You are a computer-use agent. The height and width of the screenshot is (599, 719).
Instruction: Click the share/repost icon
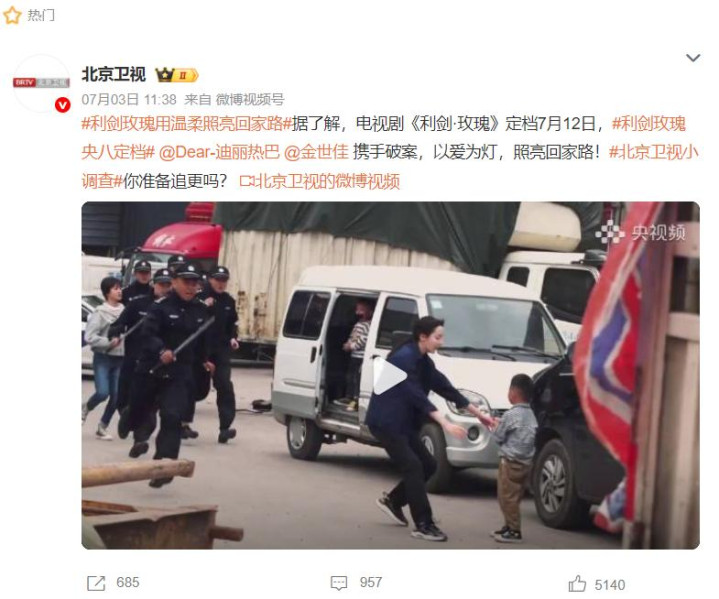96,583
